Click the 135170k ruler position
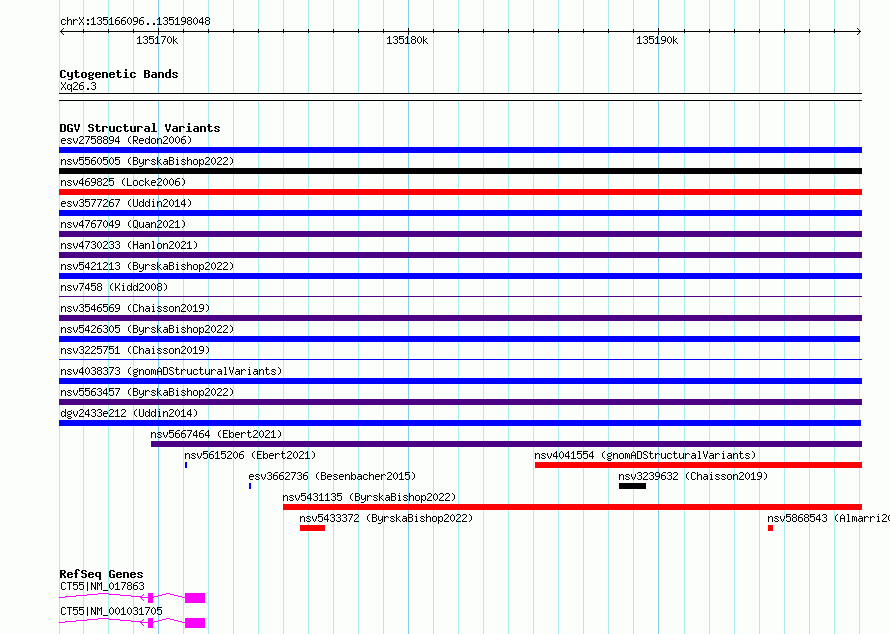 (x=156, y=41)
